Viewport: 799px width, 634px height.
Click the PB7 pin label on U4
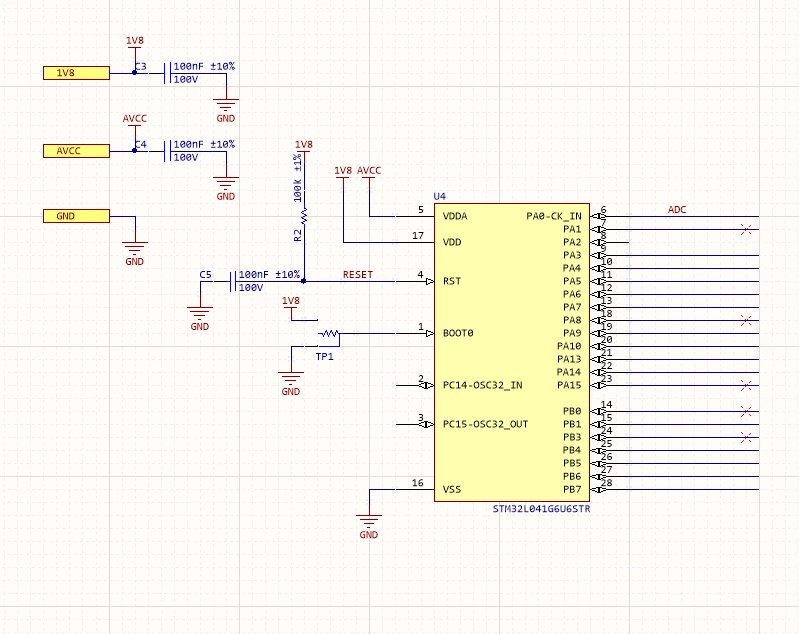point(572,489)
